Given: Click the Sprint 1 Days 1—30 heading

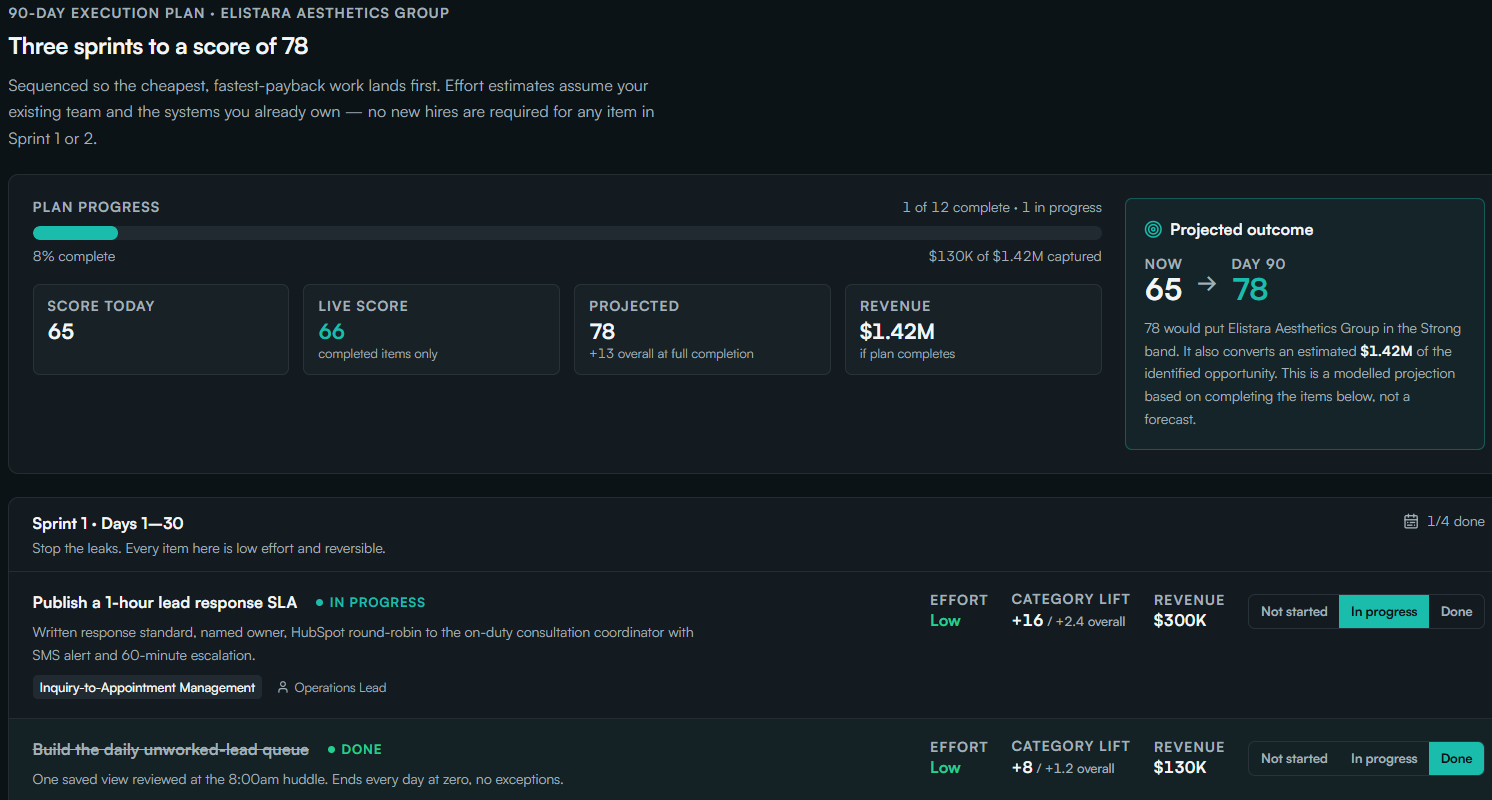Looking at the screenshot, I should [x=108, y=524].
